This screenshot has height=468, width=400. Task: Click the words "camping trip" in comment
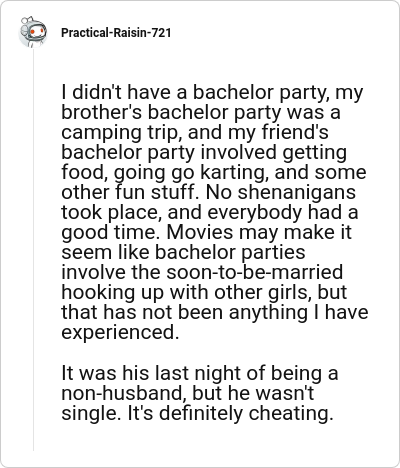click(120, 133)
